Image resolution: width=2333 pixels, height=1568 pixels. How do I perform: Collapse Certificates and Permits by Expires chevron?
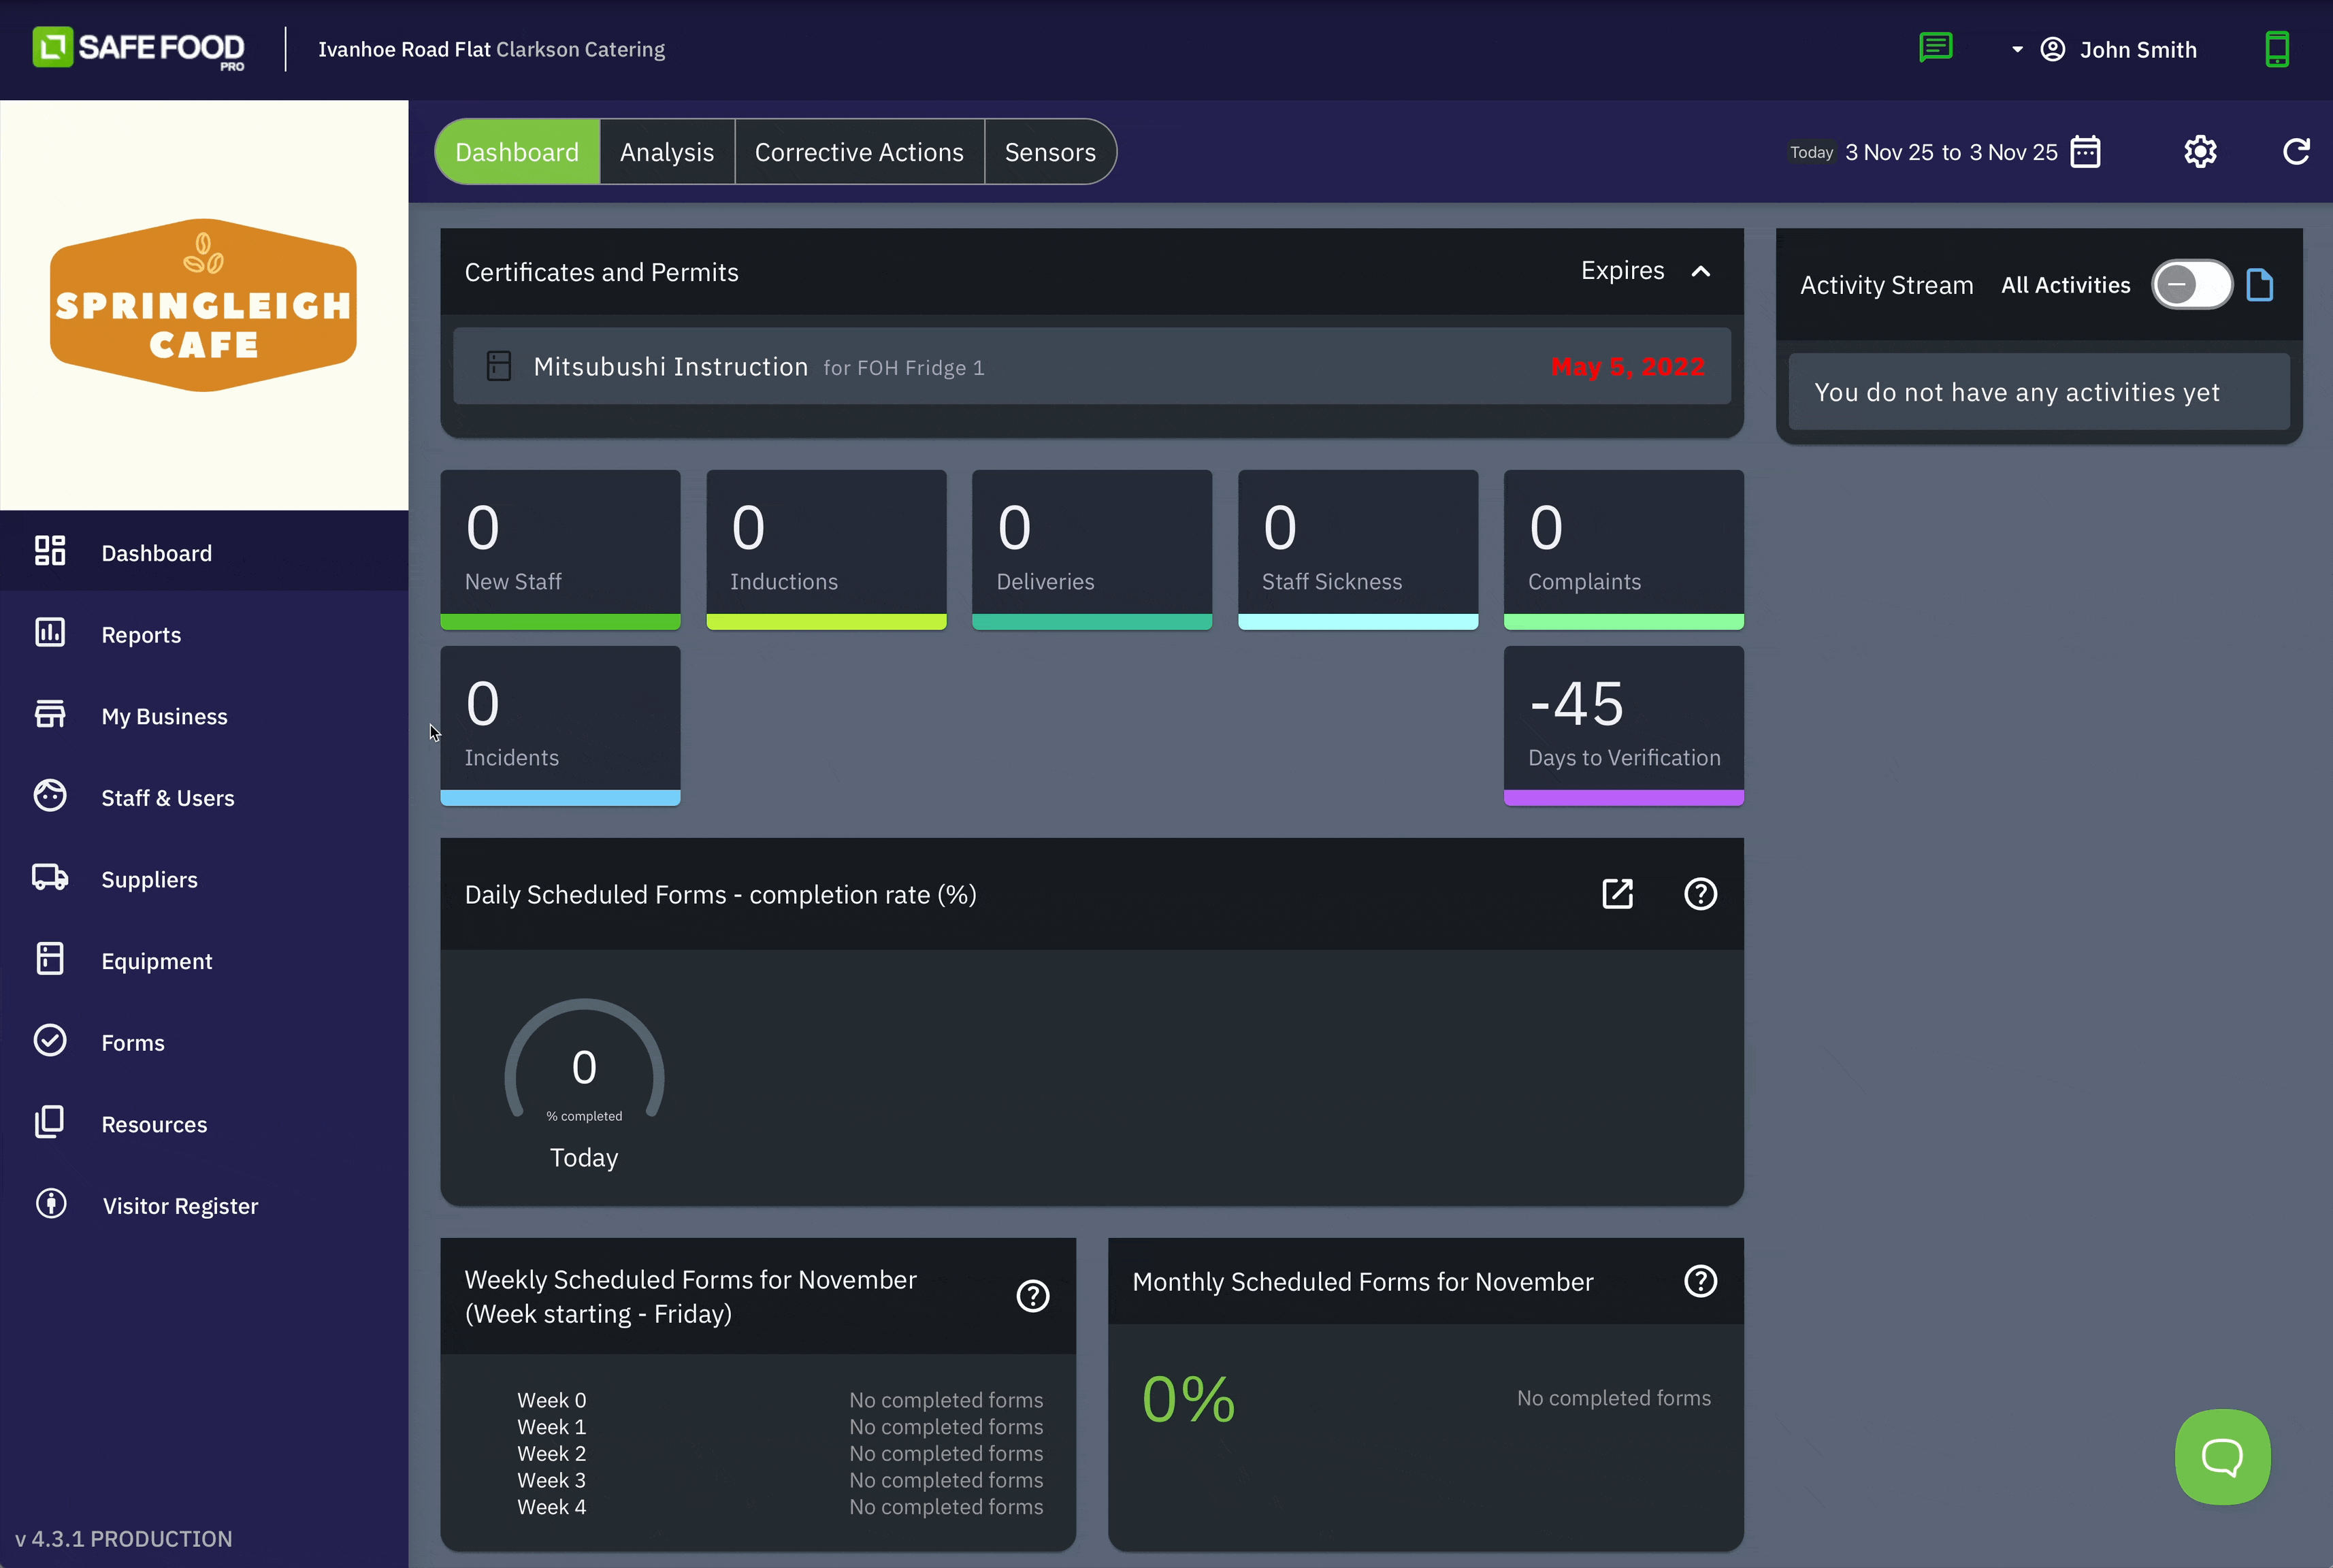point(1700,272)
